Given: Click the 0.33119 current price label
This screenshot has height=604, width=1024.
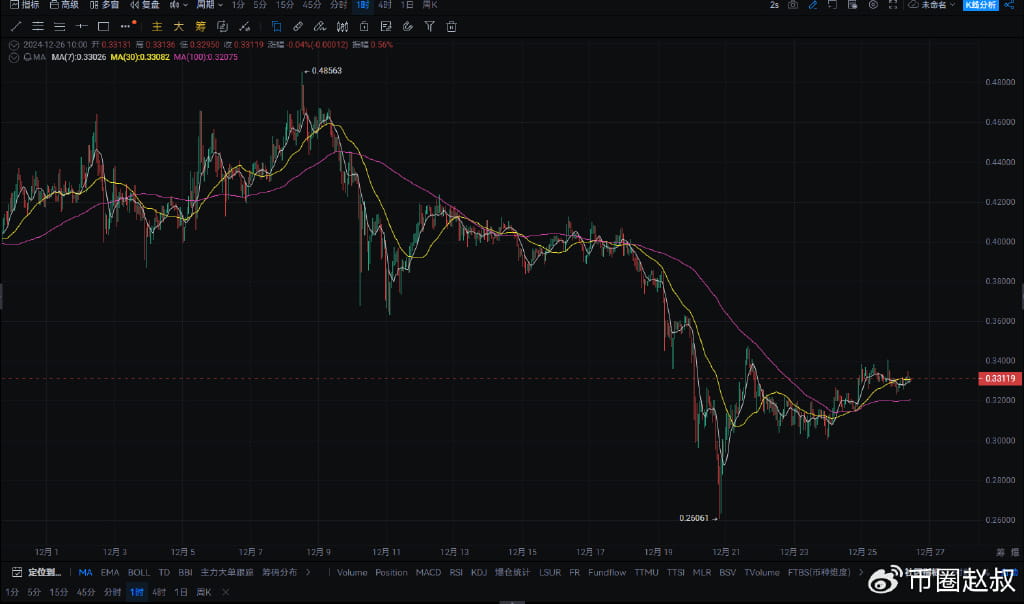Looking at the screenshot, I should tap(1000, 379).
